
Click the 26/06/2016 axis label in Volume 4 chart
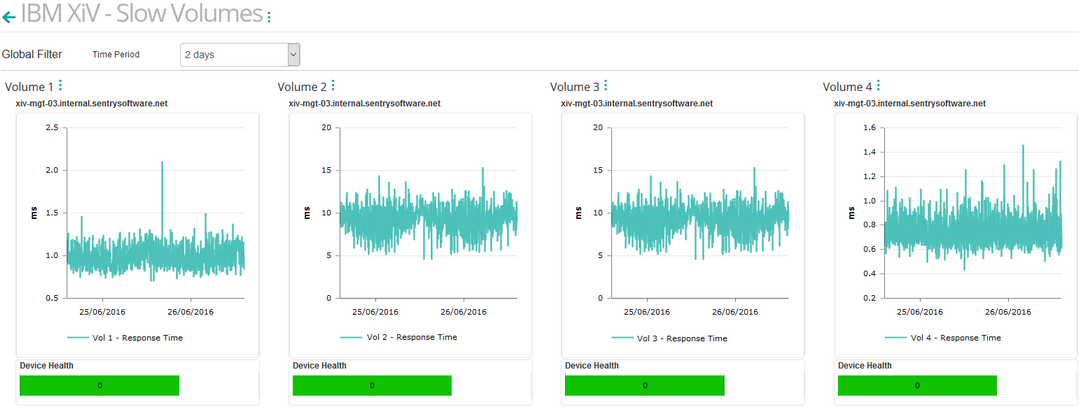(x=1009, y=312)
